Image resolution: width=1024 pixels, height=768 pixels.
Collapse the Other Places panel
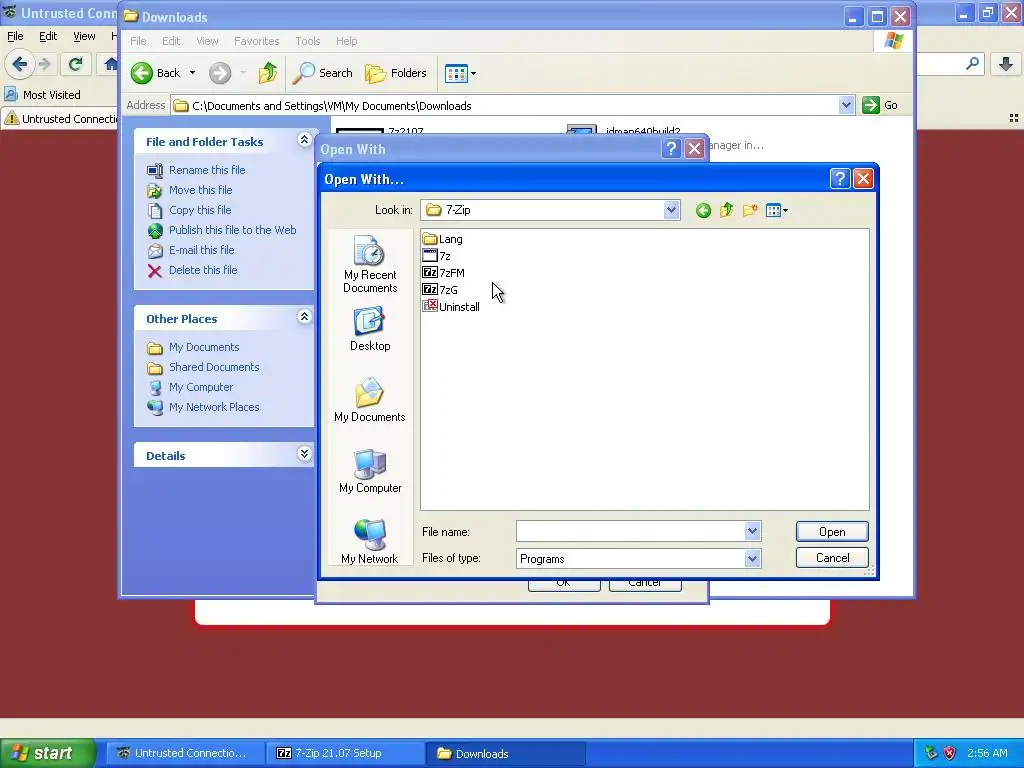pos(304,316)
